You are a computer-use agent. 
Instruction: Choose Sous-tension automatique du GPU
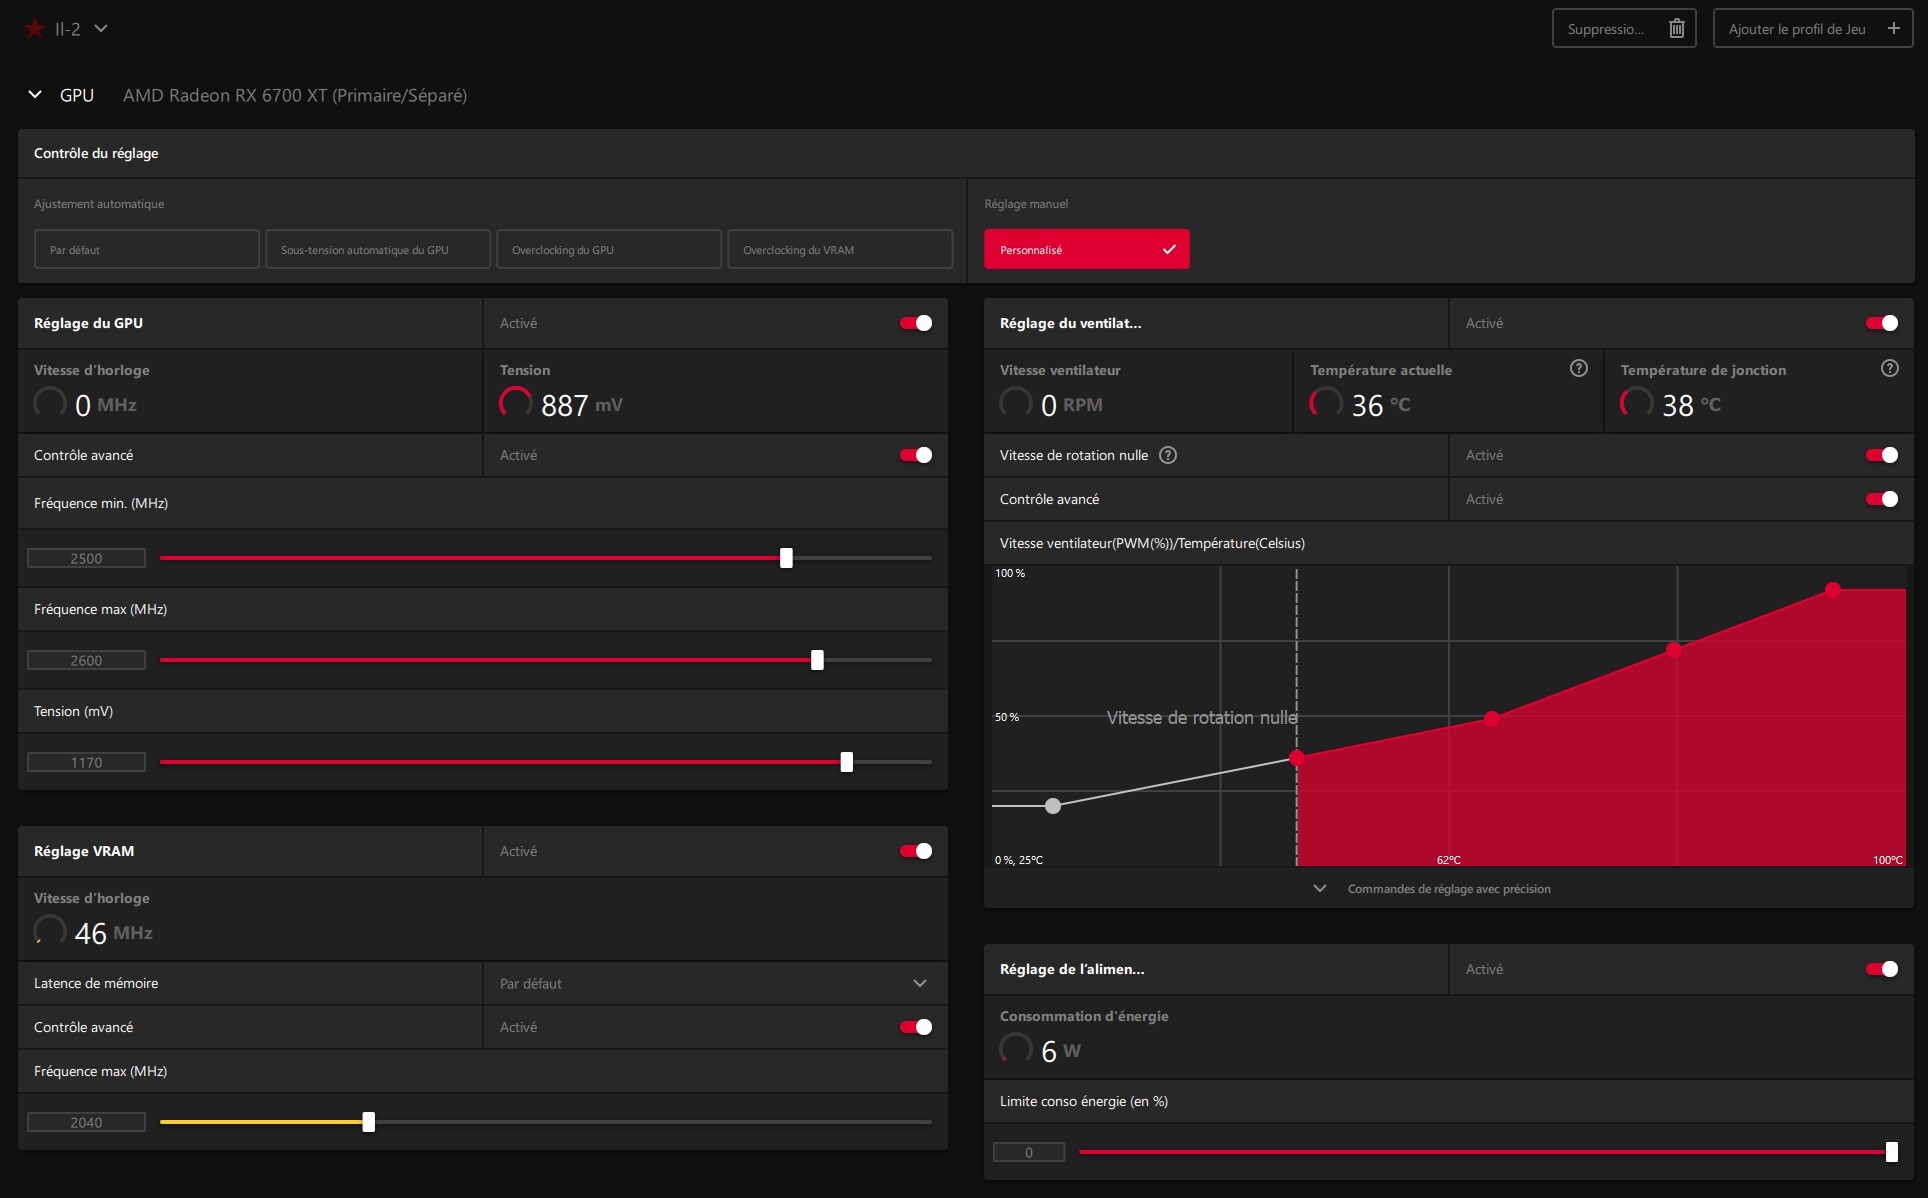[x=377, y=250]
